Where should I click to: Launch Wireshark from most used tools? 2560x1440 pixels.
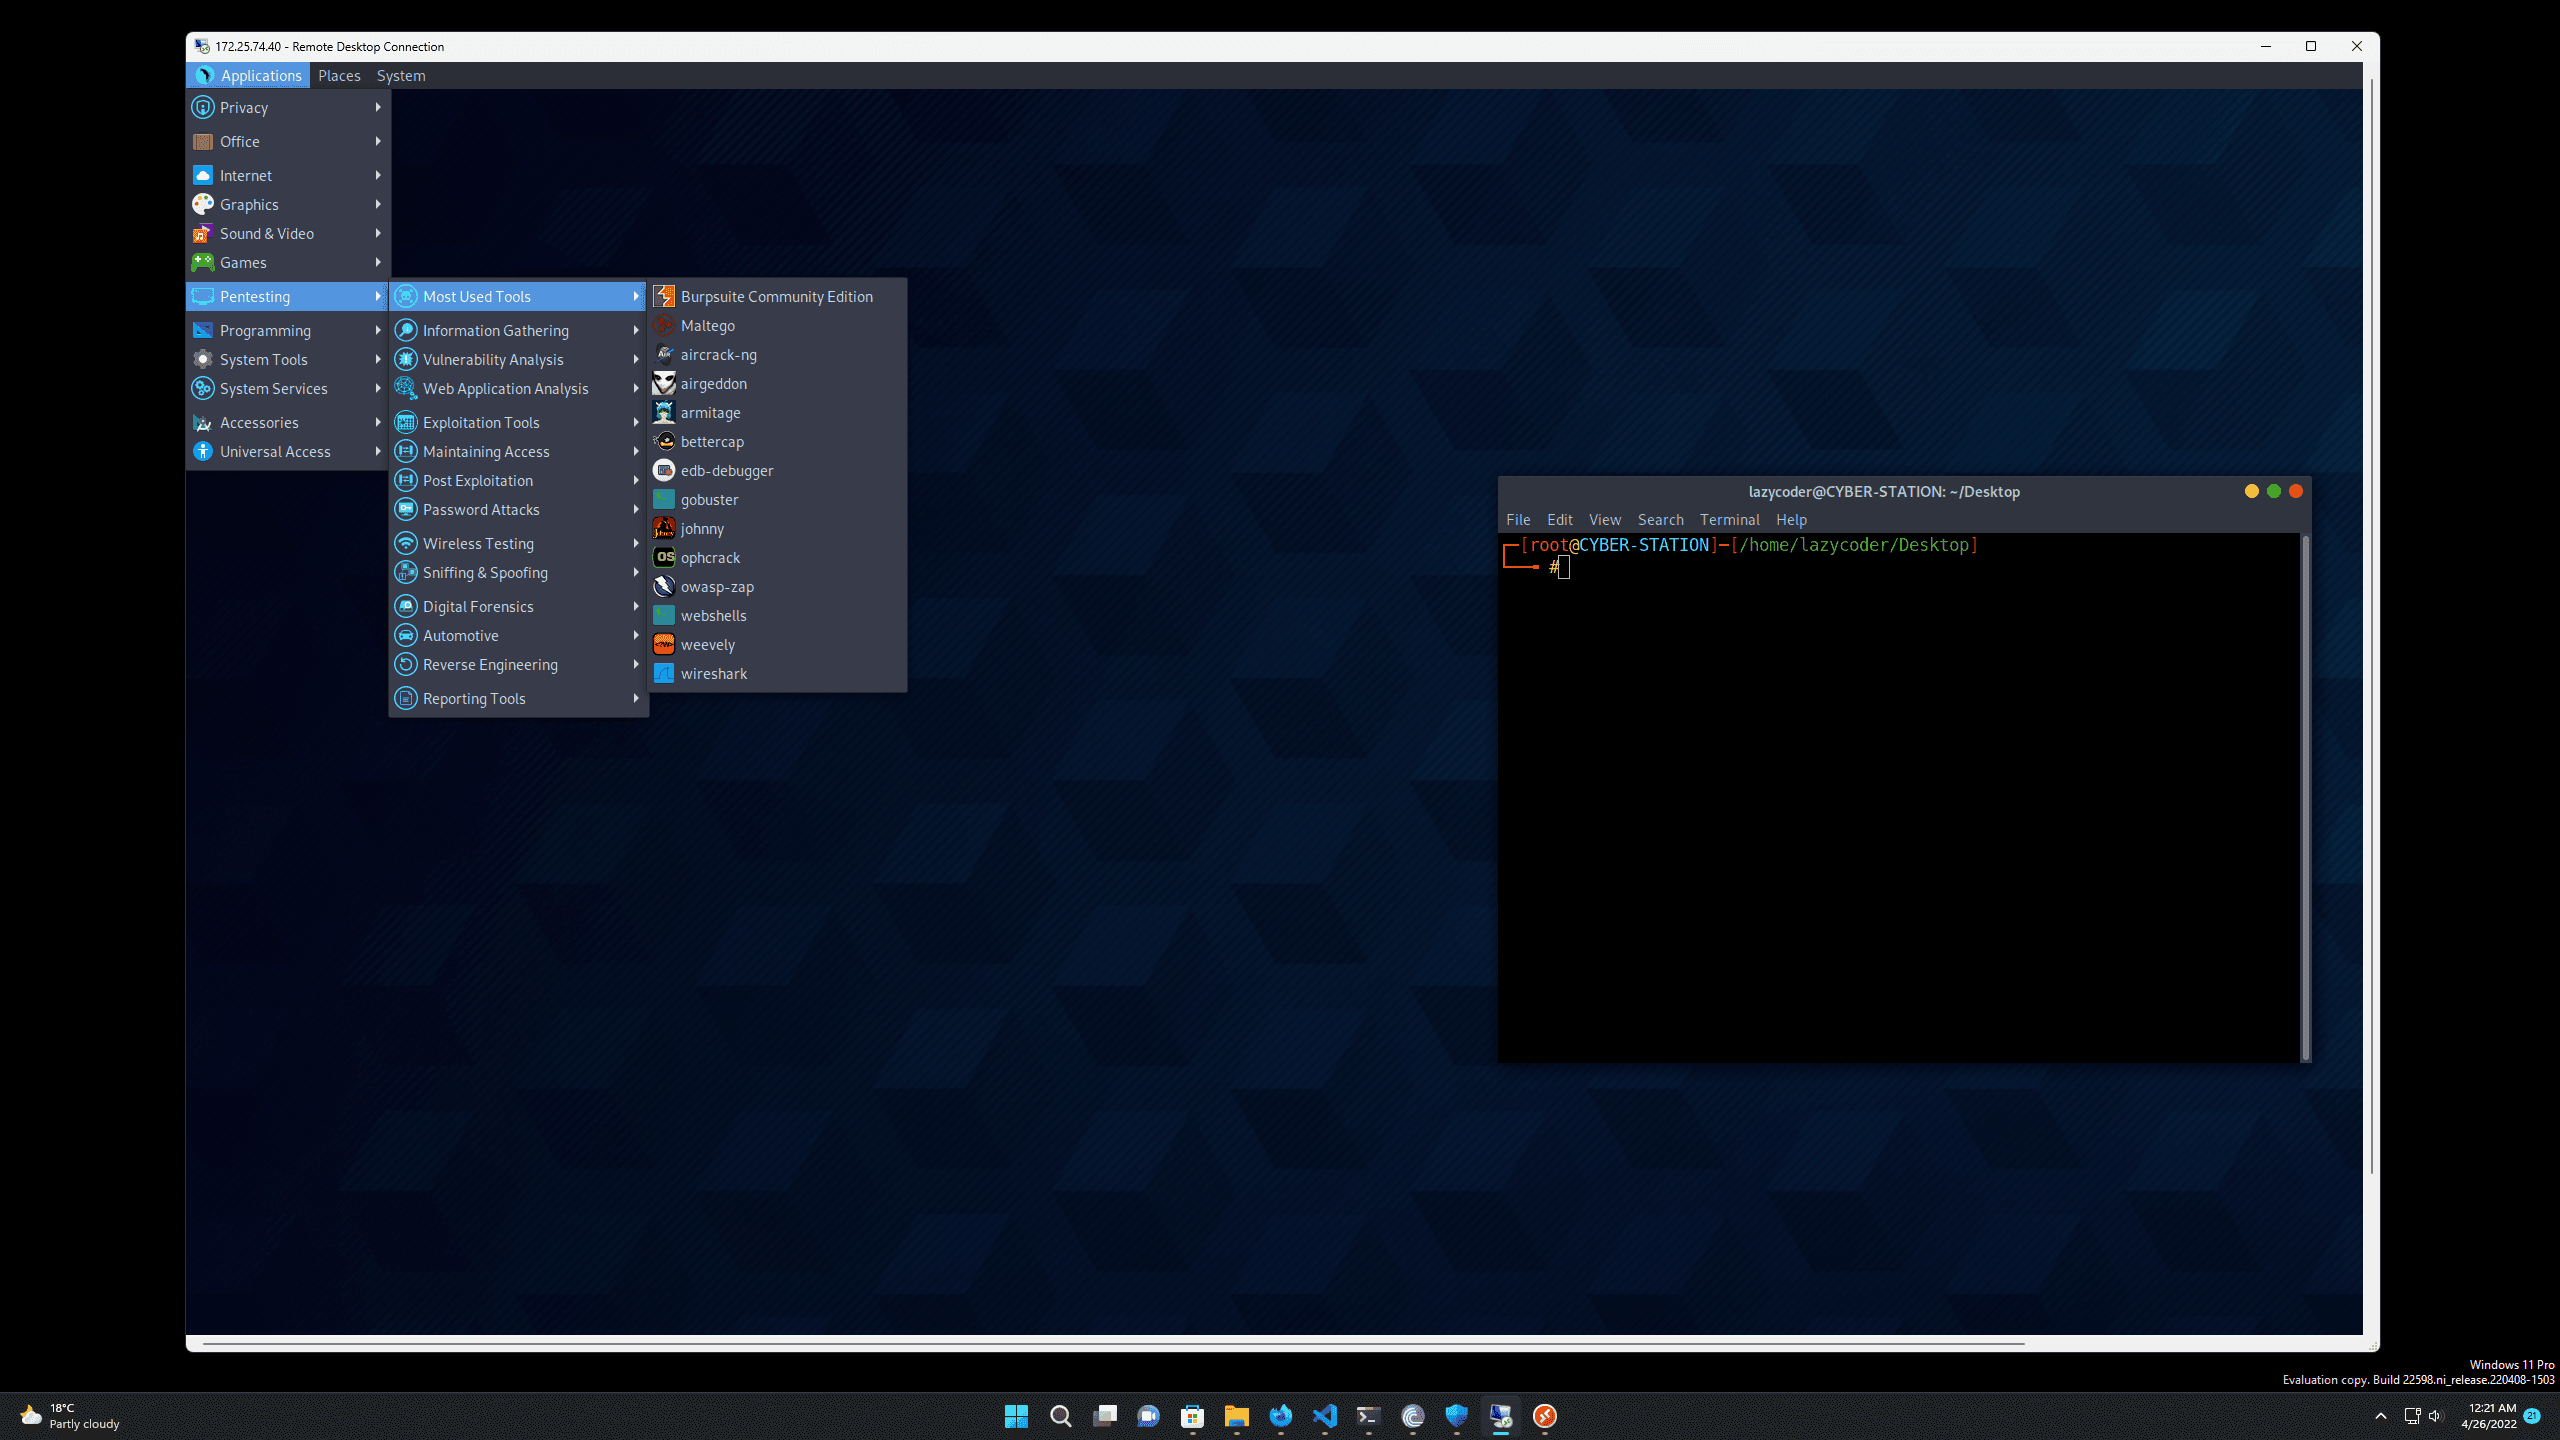(x=714, y=672)
